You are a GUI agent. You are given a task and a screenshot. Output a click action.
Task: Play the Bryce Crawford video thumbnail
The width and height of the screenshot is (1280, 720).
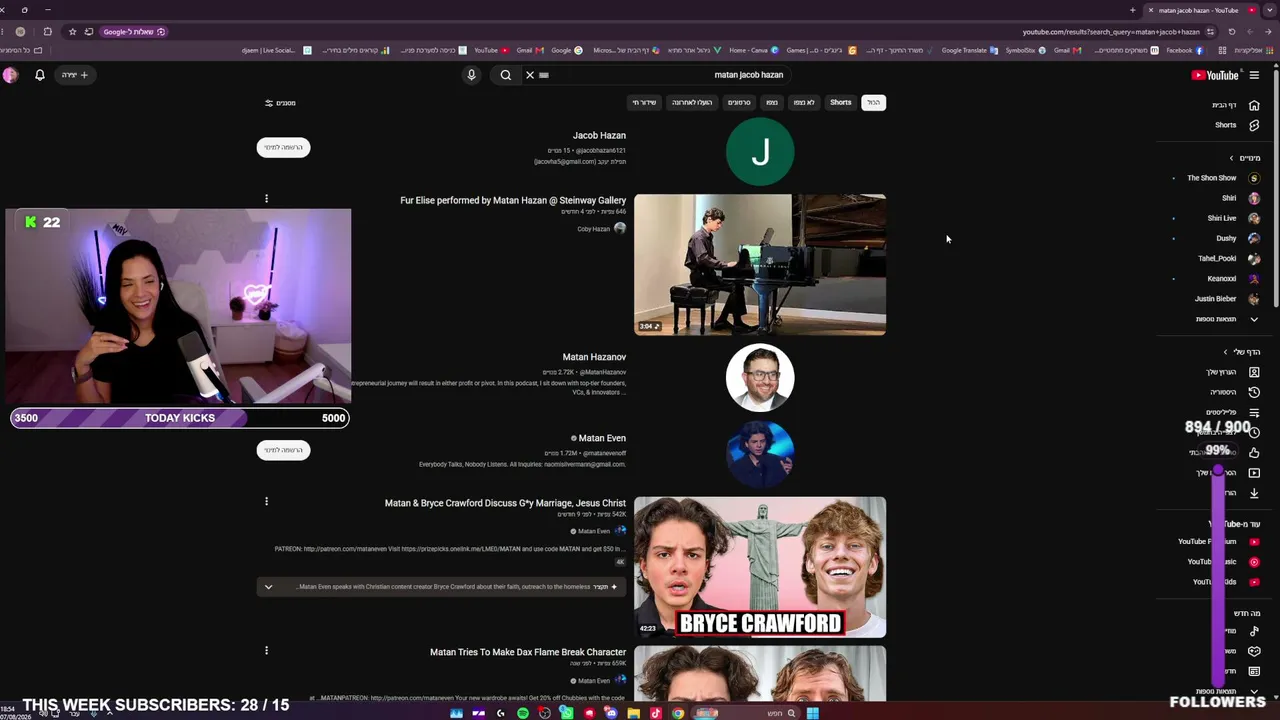pos(760,567)
